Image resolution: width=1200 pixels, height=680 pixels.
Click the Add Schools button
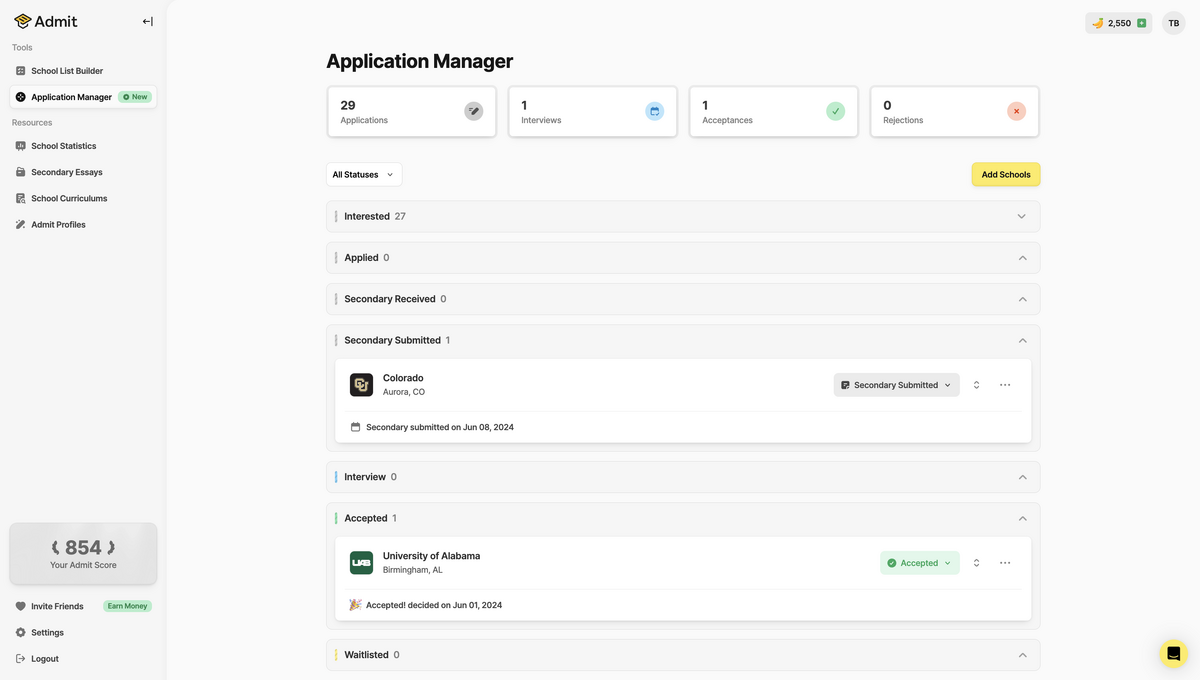pos(1005,175)
